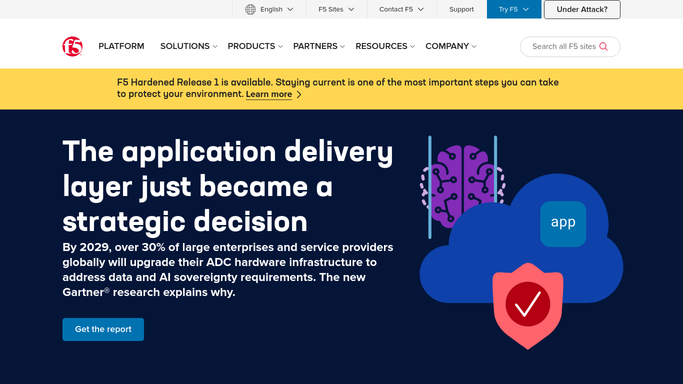Open the PRODUCTS nav label
The width and height of the screenshot is (683, 384).
251,46
